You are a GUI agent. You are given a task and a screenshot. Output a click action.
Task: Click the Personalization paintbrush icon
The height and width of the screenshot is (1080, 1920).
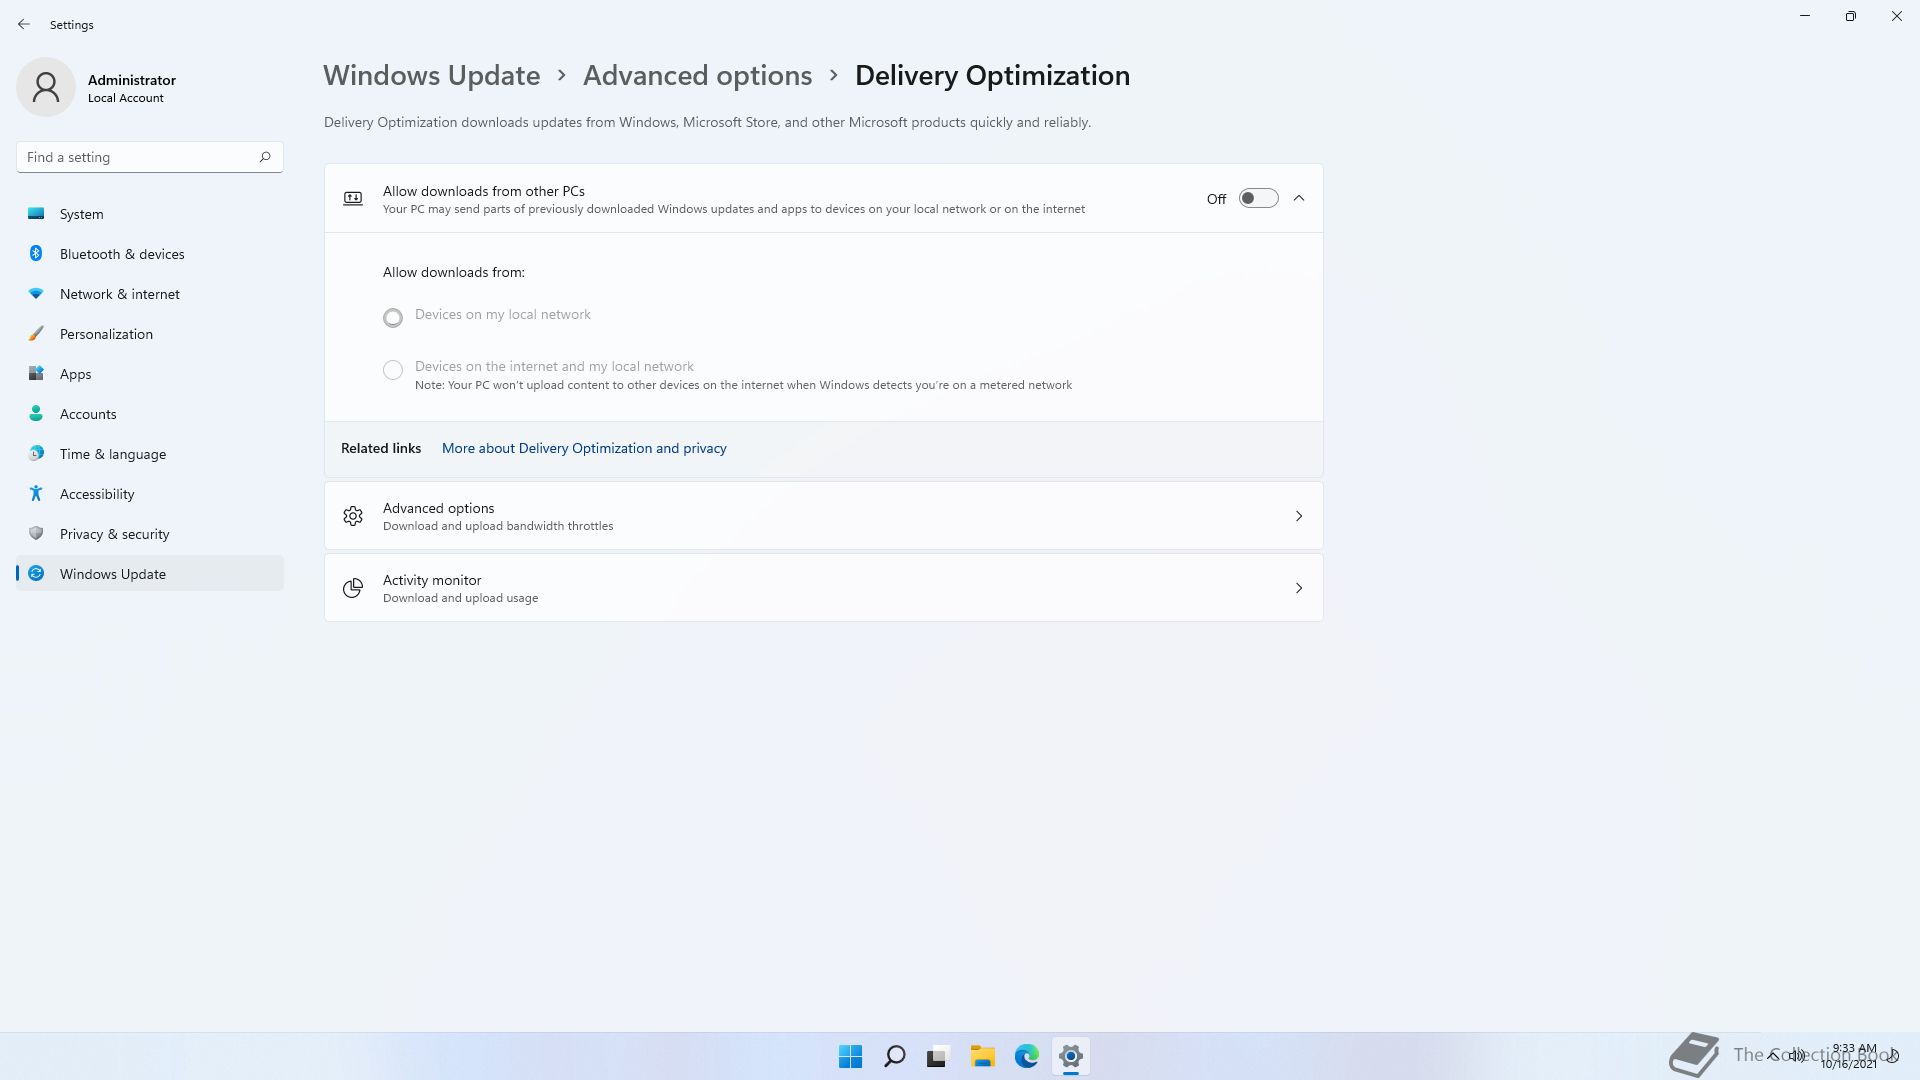(x=36, y=333)
